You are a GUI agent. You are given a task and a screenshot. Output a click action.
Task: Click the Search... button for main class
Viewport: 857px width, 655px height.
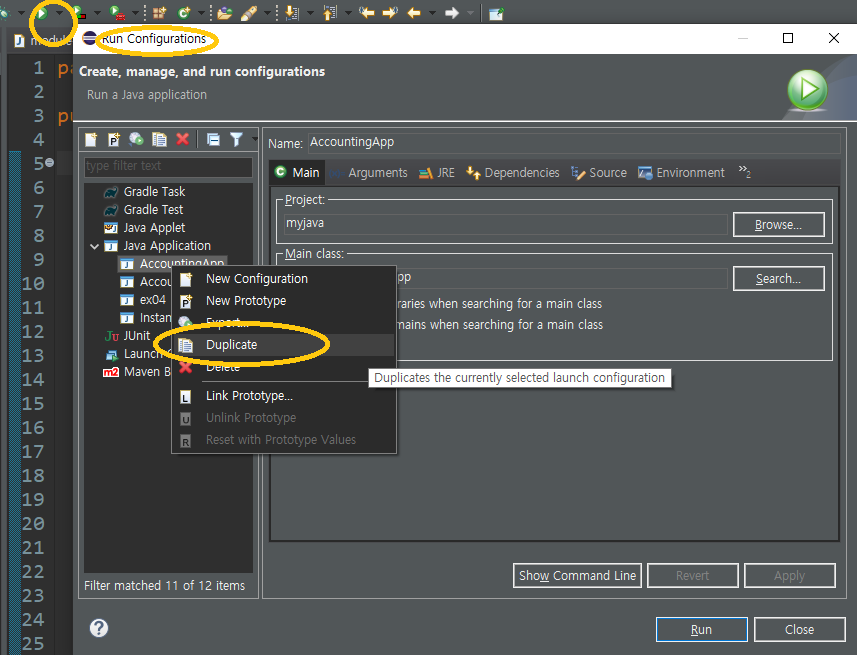tap(778, 279)
